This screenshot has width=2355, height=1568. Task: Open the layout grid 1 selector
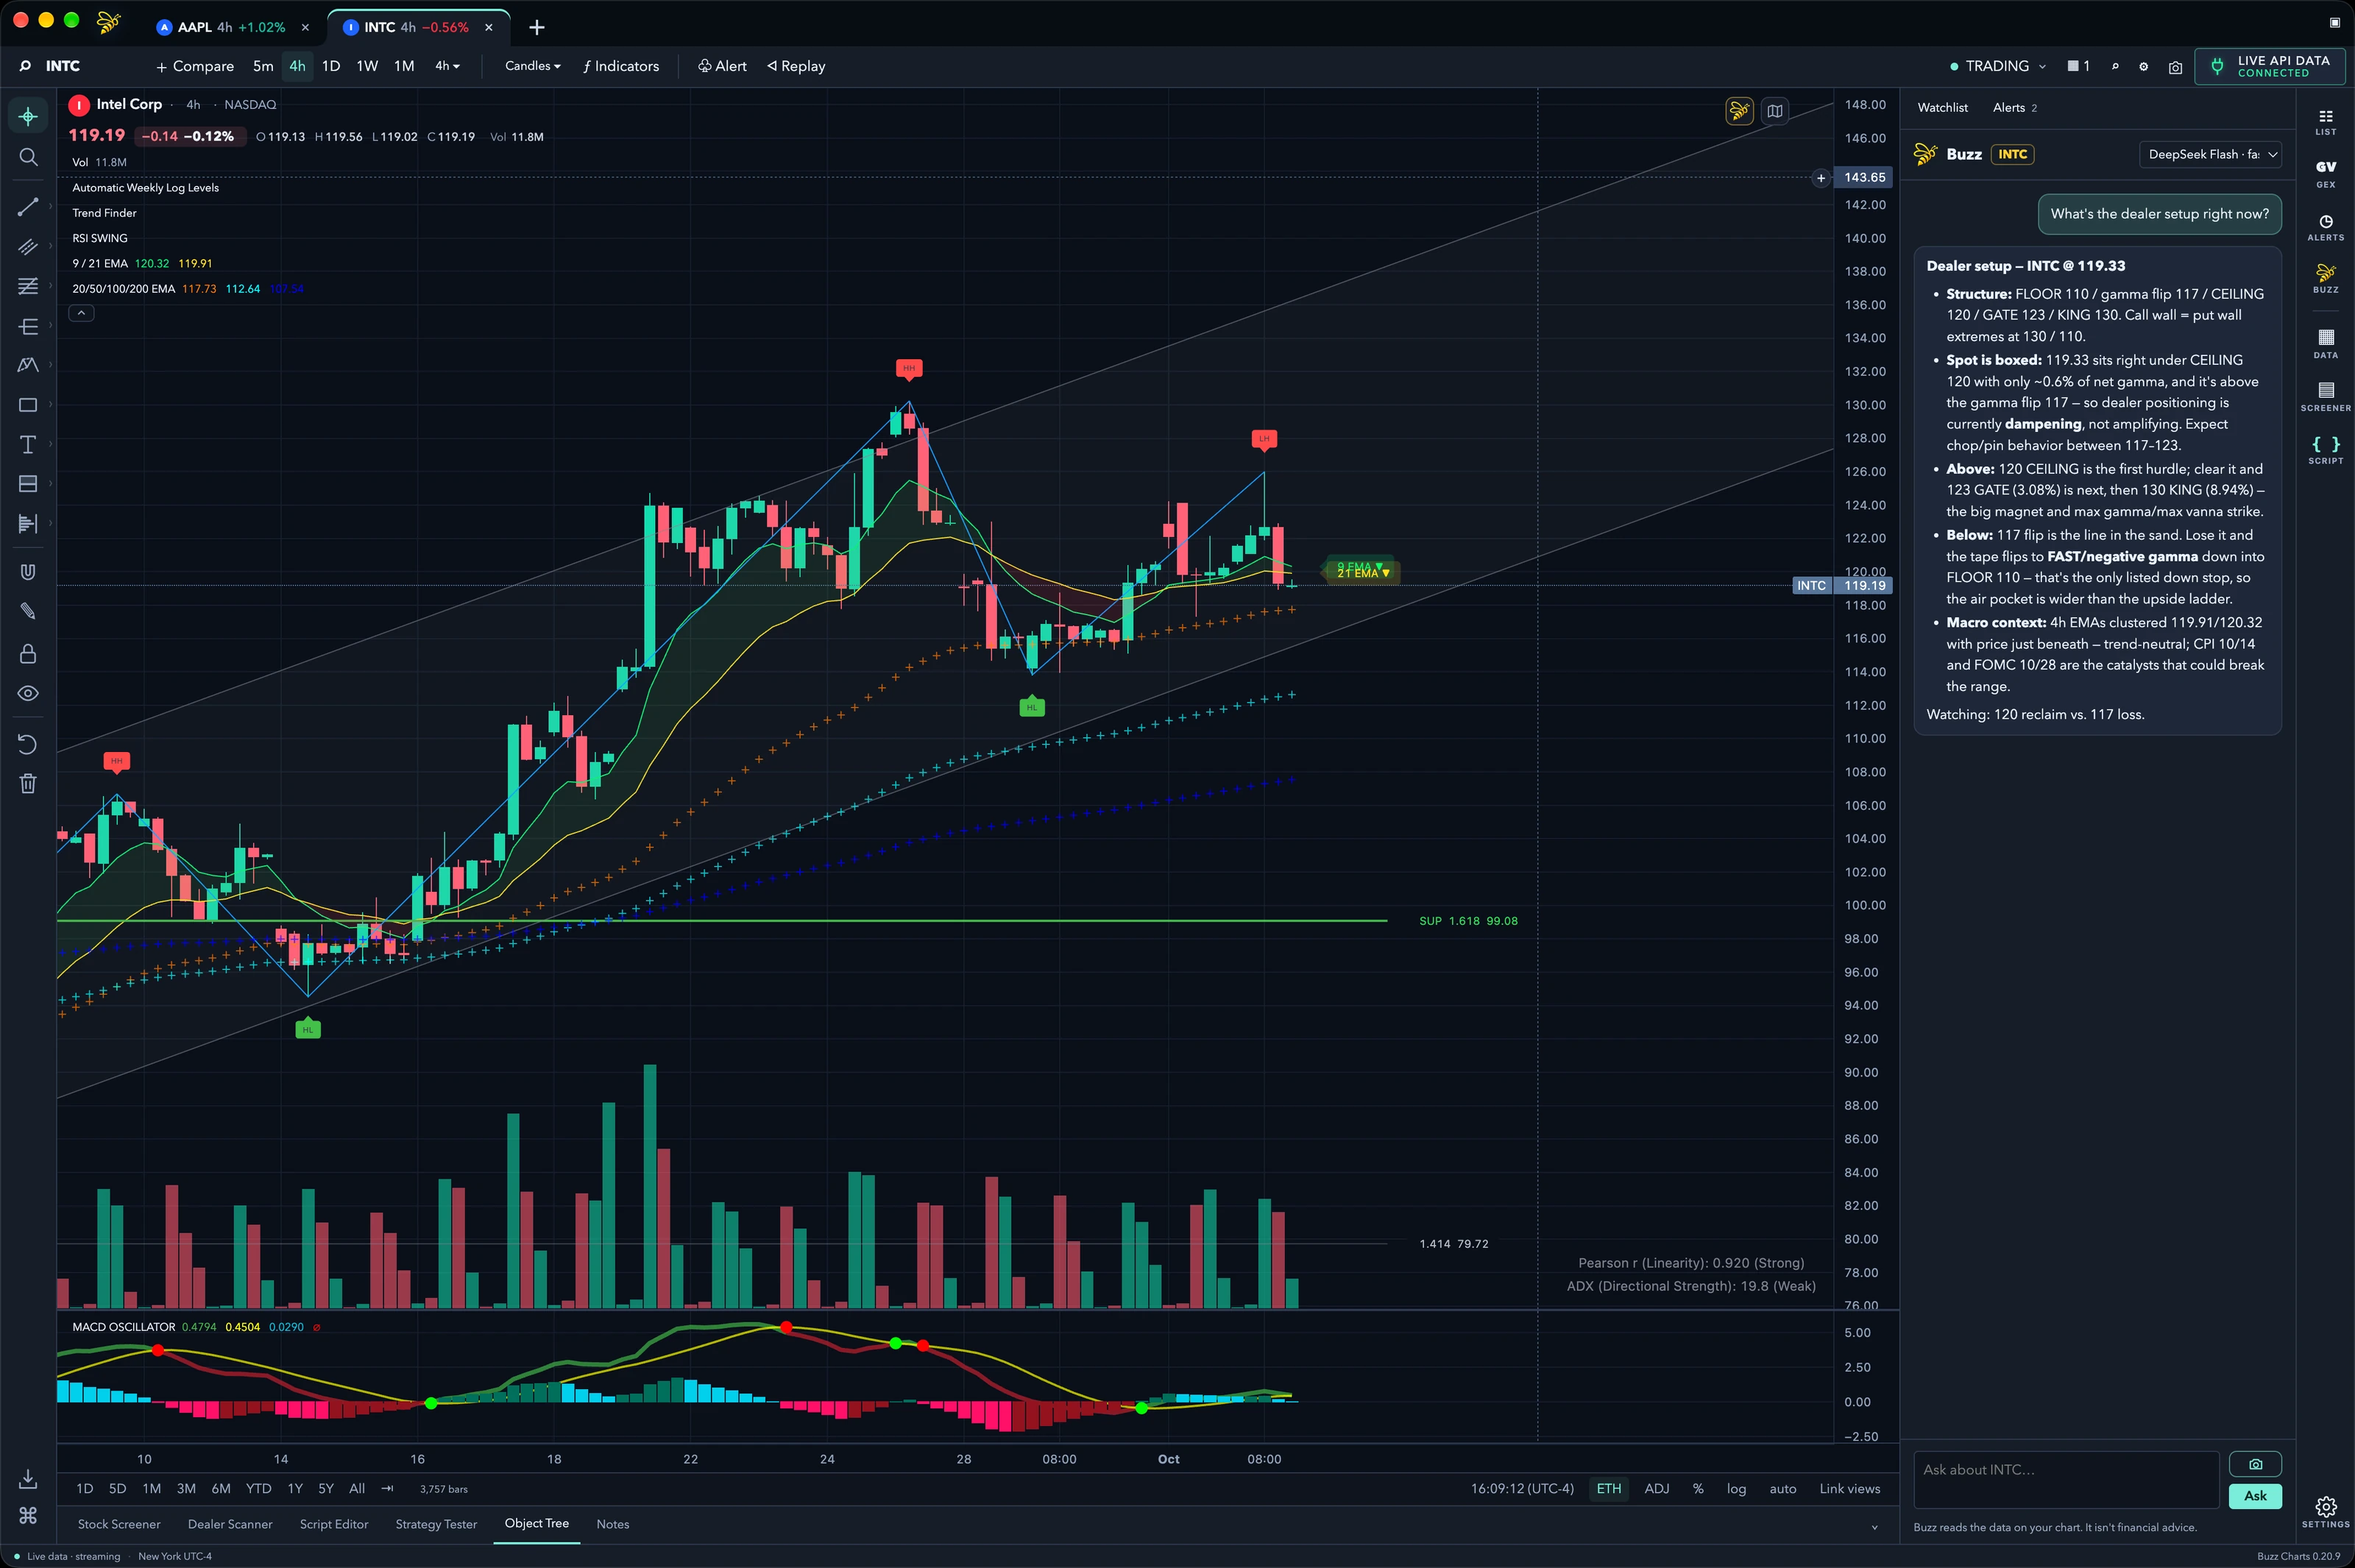(2079, 66)
